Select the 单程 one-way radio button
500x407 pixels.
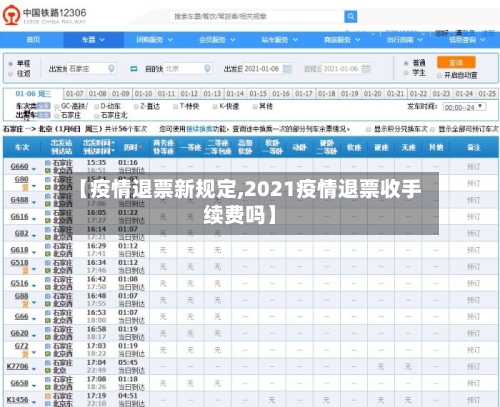(x=11, y=64)
